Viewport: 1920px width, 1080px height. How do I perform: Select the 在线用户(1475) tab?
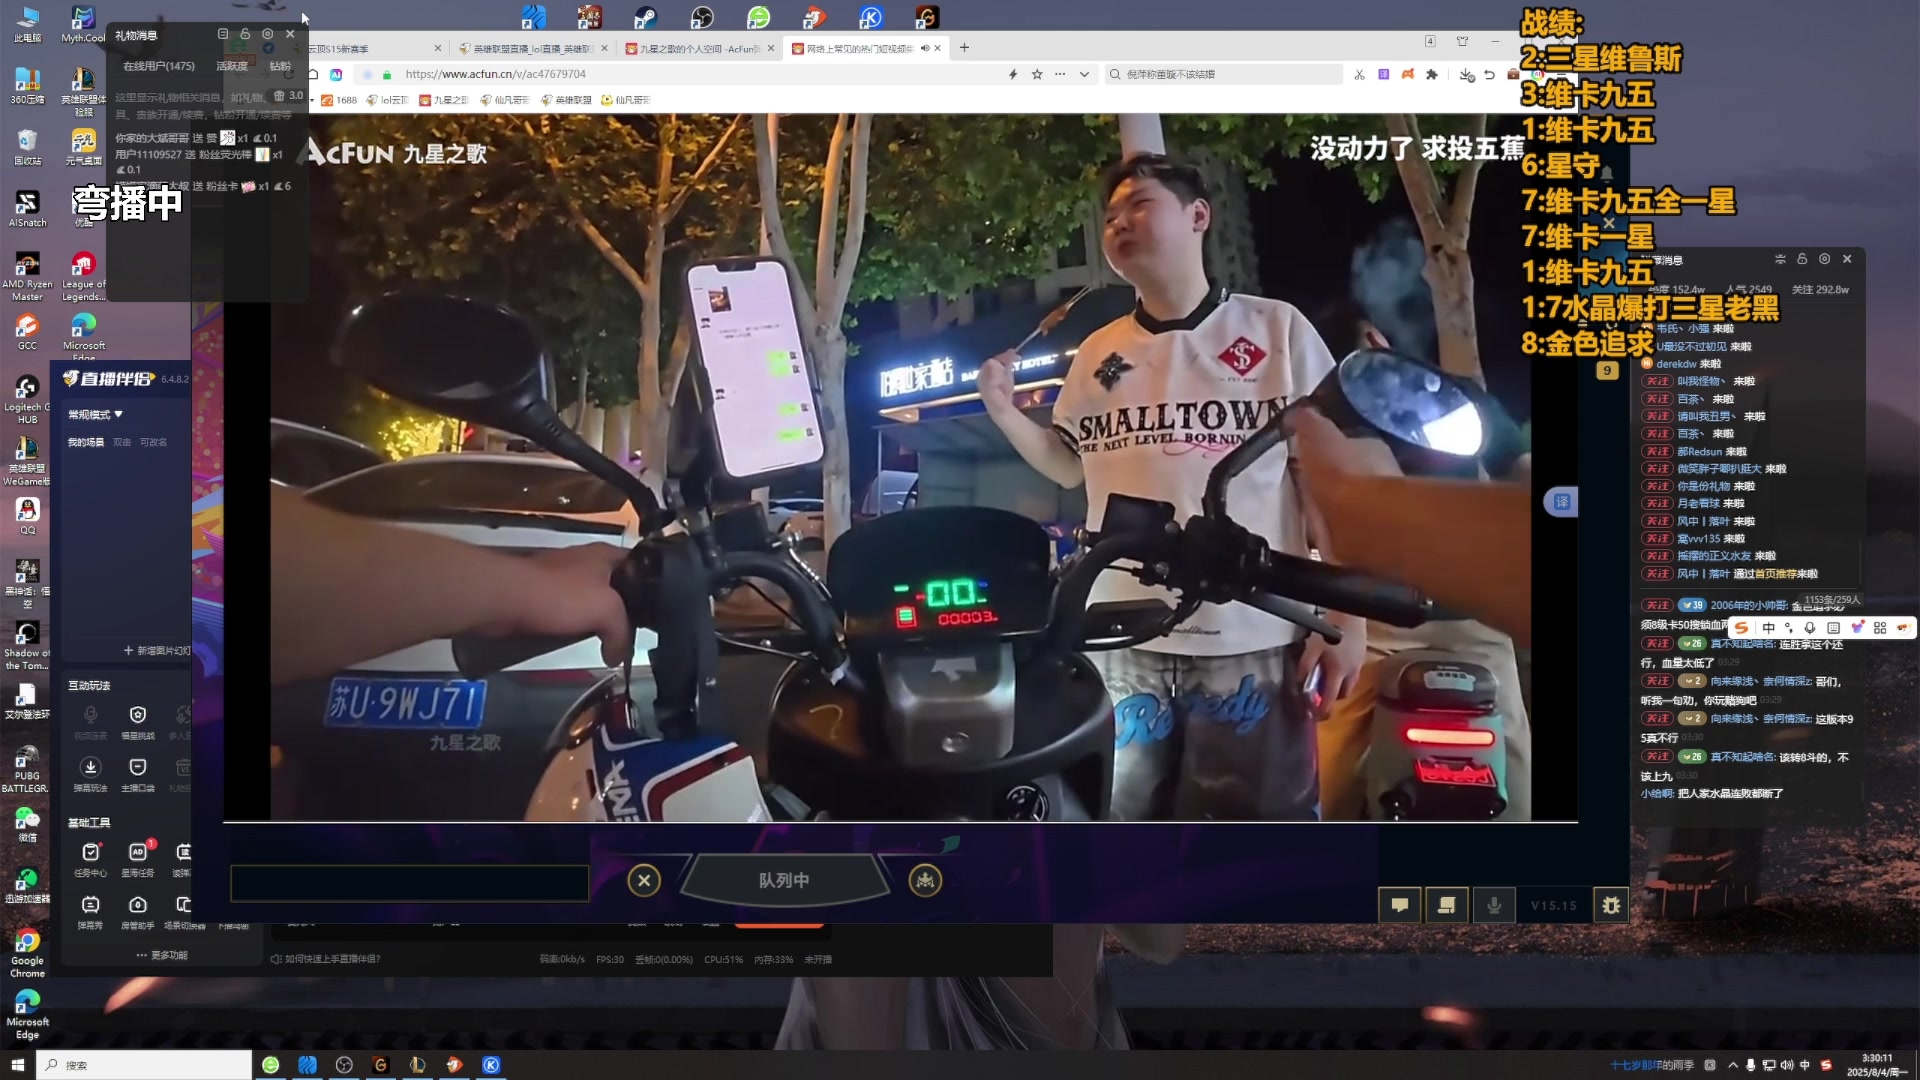coord(158,66)
